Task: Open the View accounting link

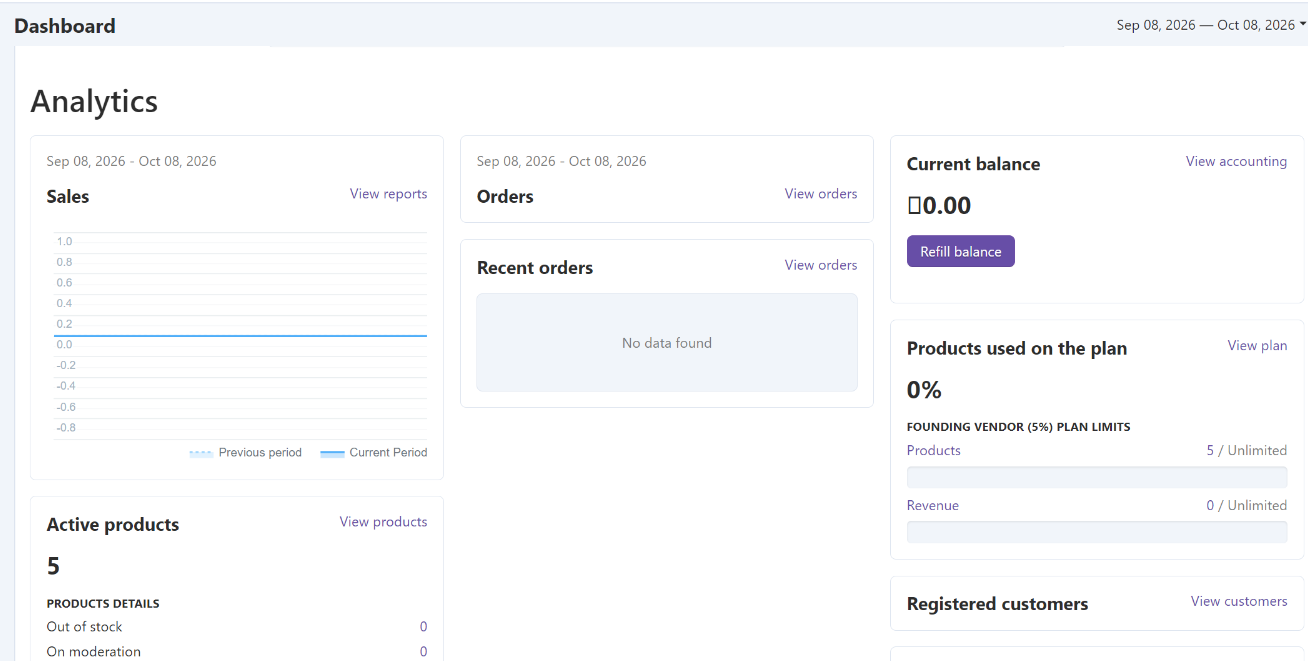Action: (x=1236, y=161)
